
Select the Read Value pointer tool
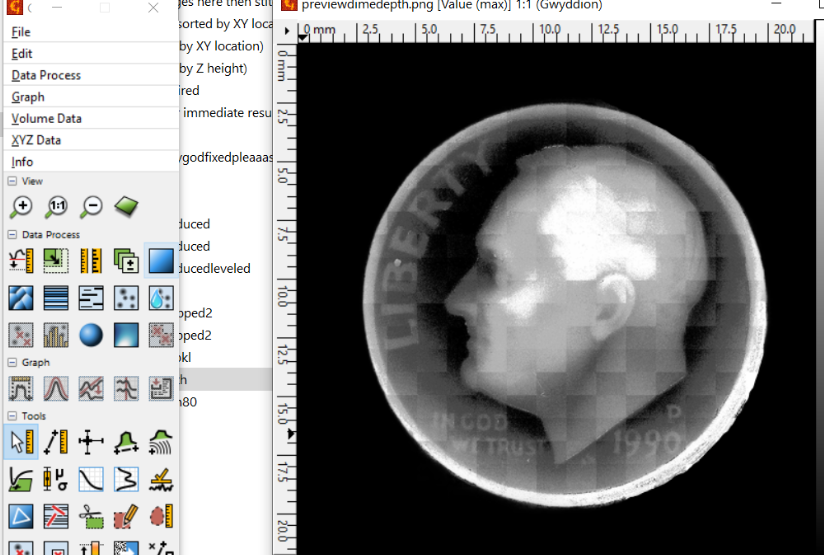tap(21, 442)
